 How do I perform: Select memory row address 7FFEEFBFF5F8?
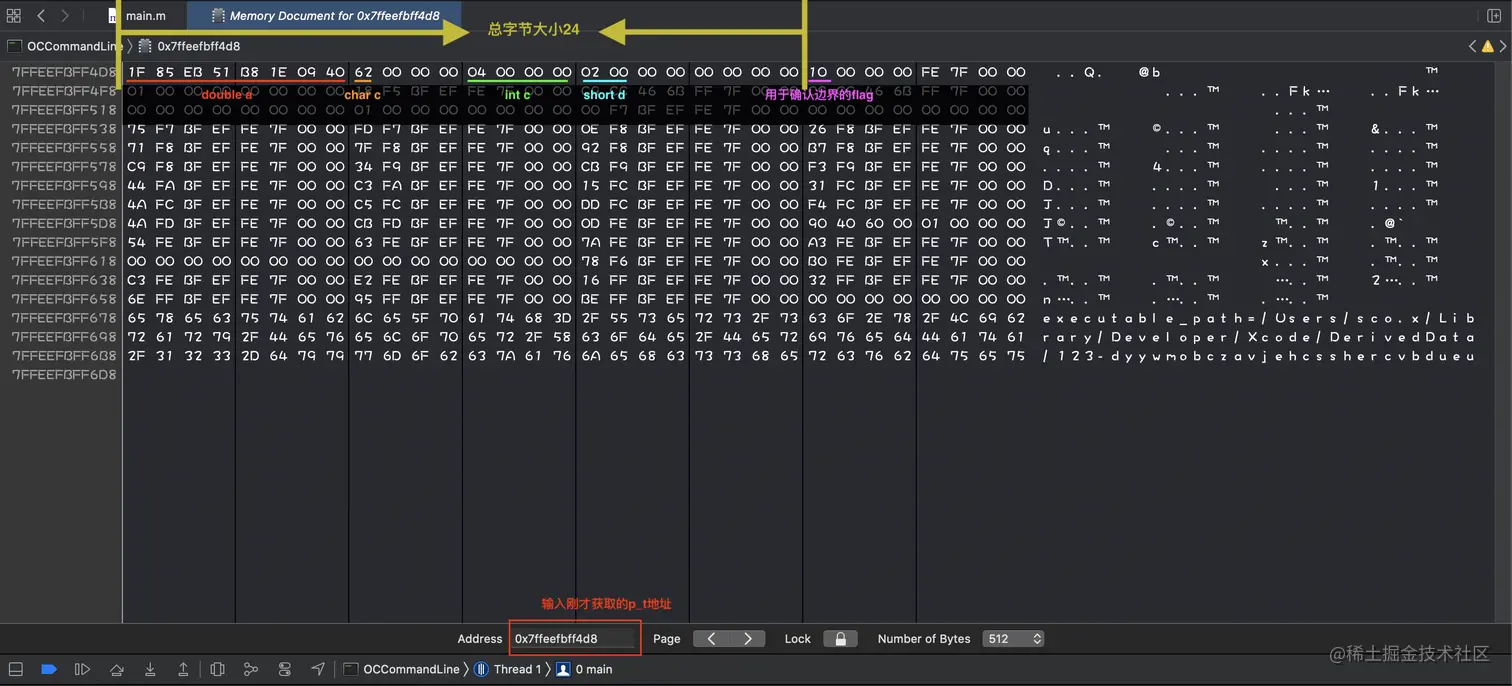64,242
